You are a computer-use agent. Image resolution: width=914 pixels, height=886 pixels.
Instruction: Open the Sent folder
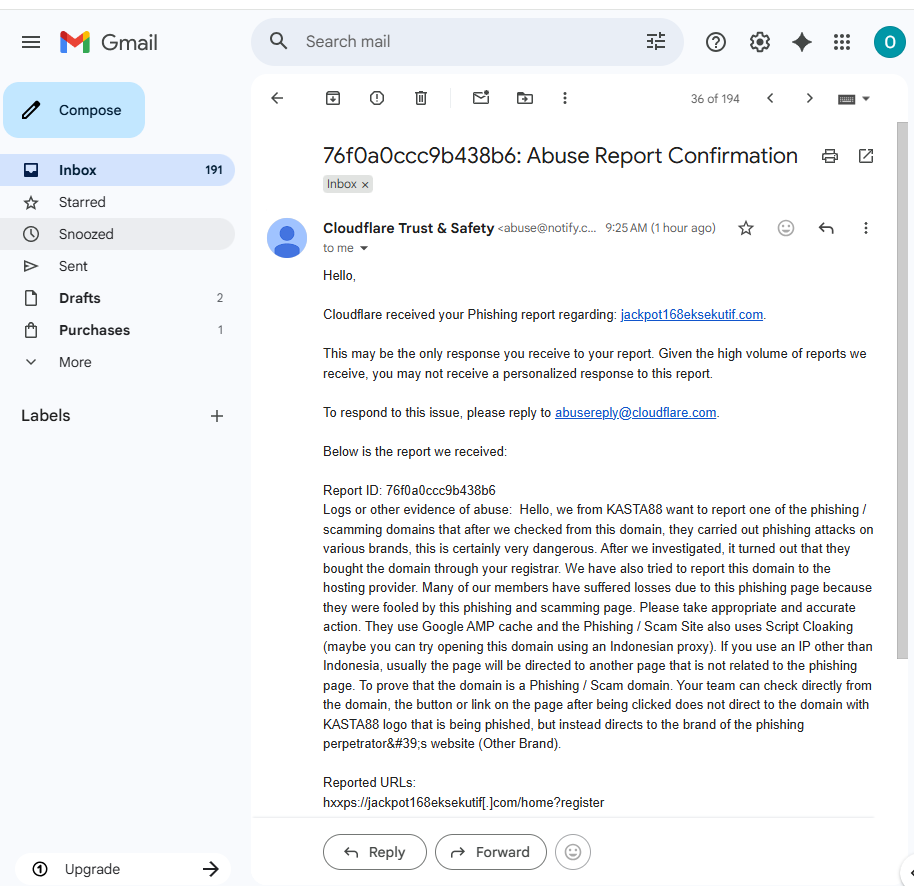pyautogui.click(x=117, y=266)
